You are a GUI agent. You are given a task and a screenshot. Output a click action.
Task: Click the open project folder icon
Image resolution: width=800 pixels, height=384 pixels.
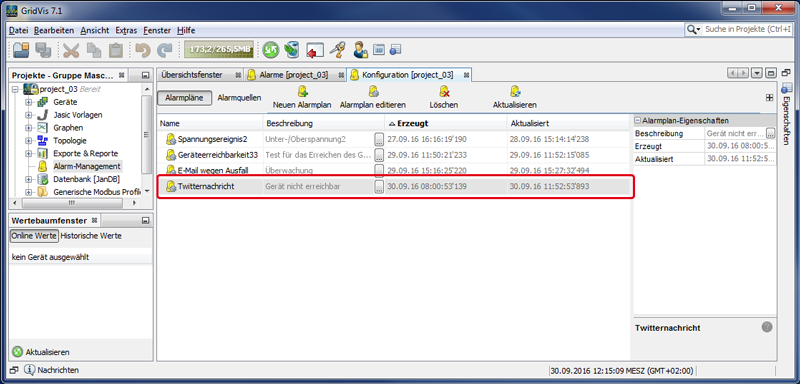[21, 50]
